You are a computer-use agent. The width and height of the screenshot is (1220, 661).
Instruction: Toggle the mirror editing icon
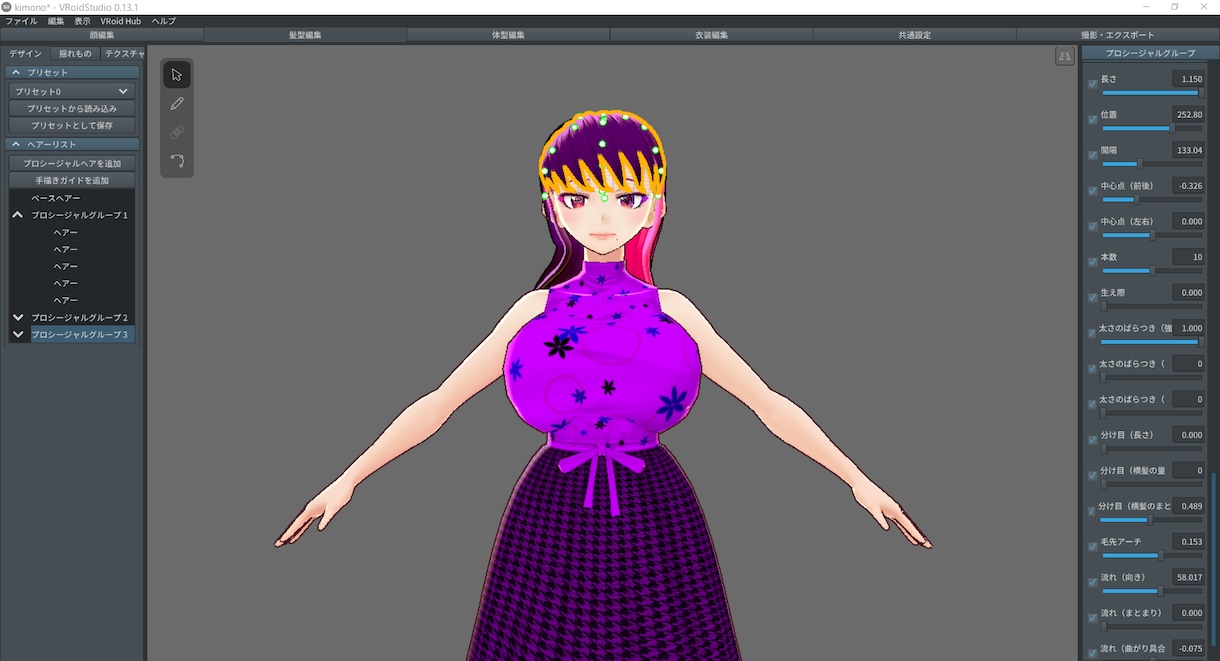pos(1064,57)
